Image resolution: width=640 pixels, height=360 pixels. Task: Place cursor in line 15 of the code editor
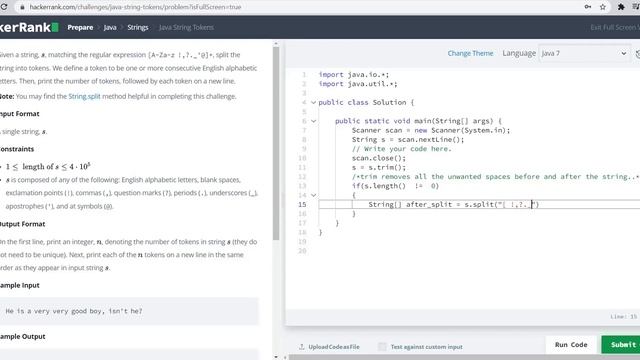479,204
